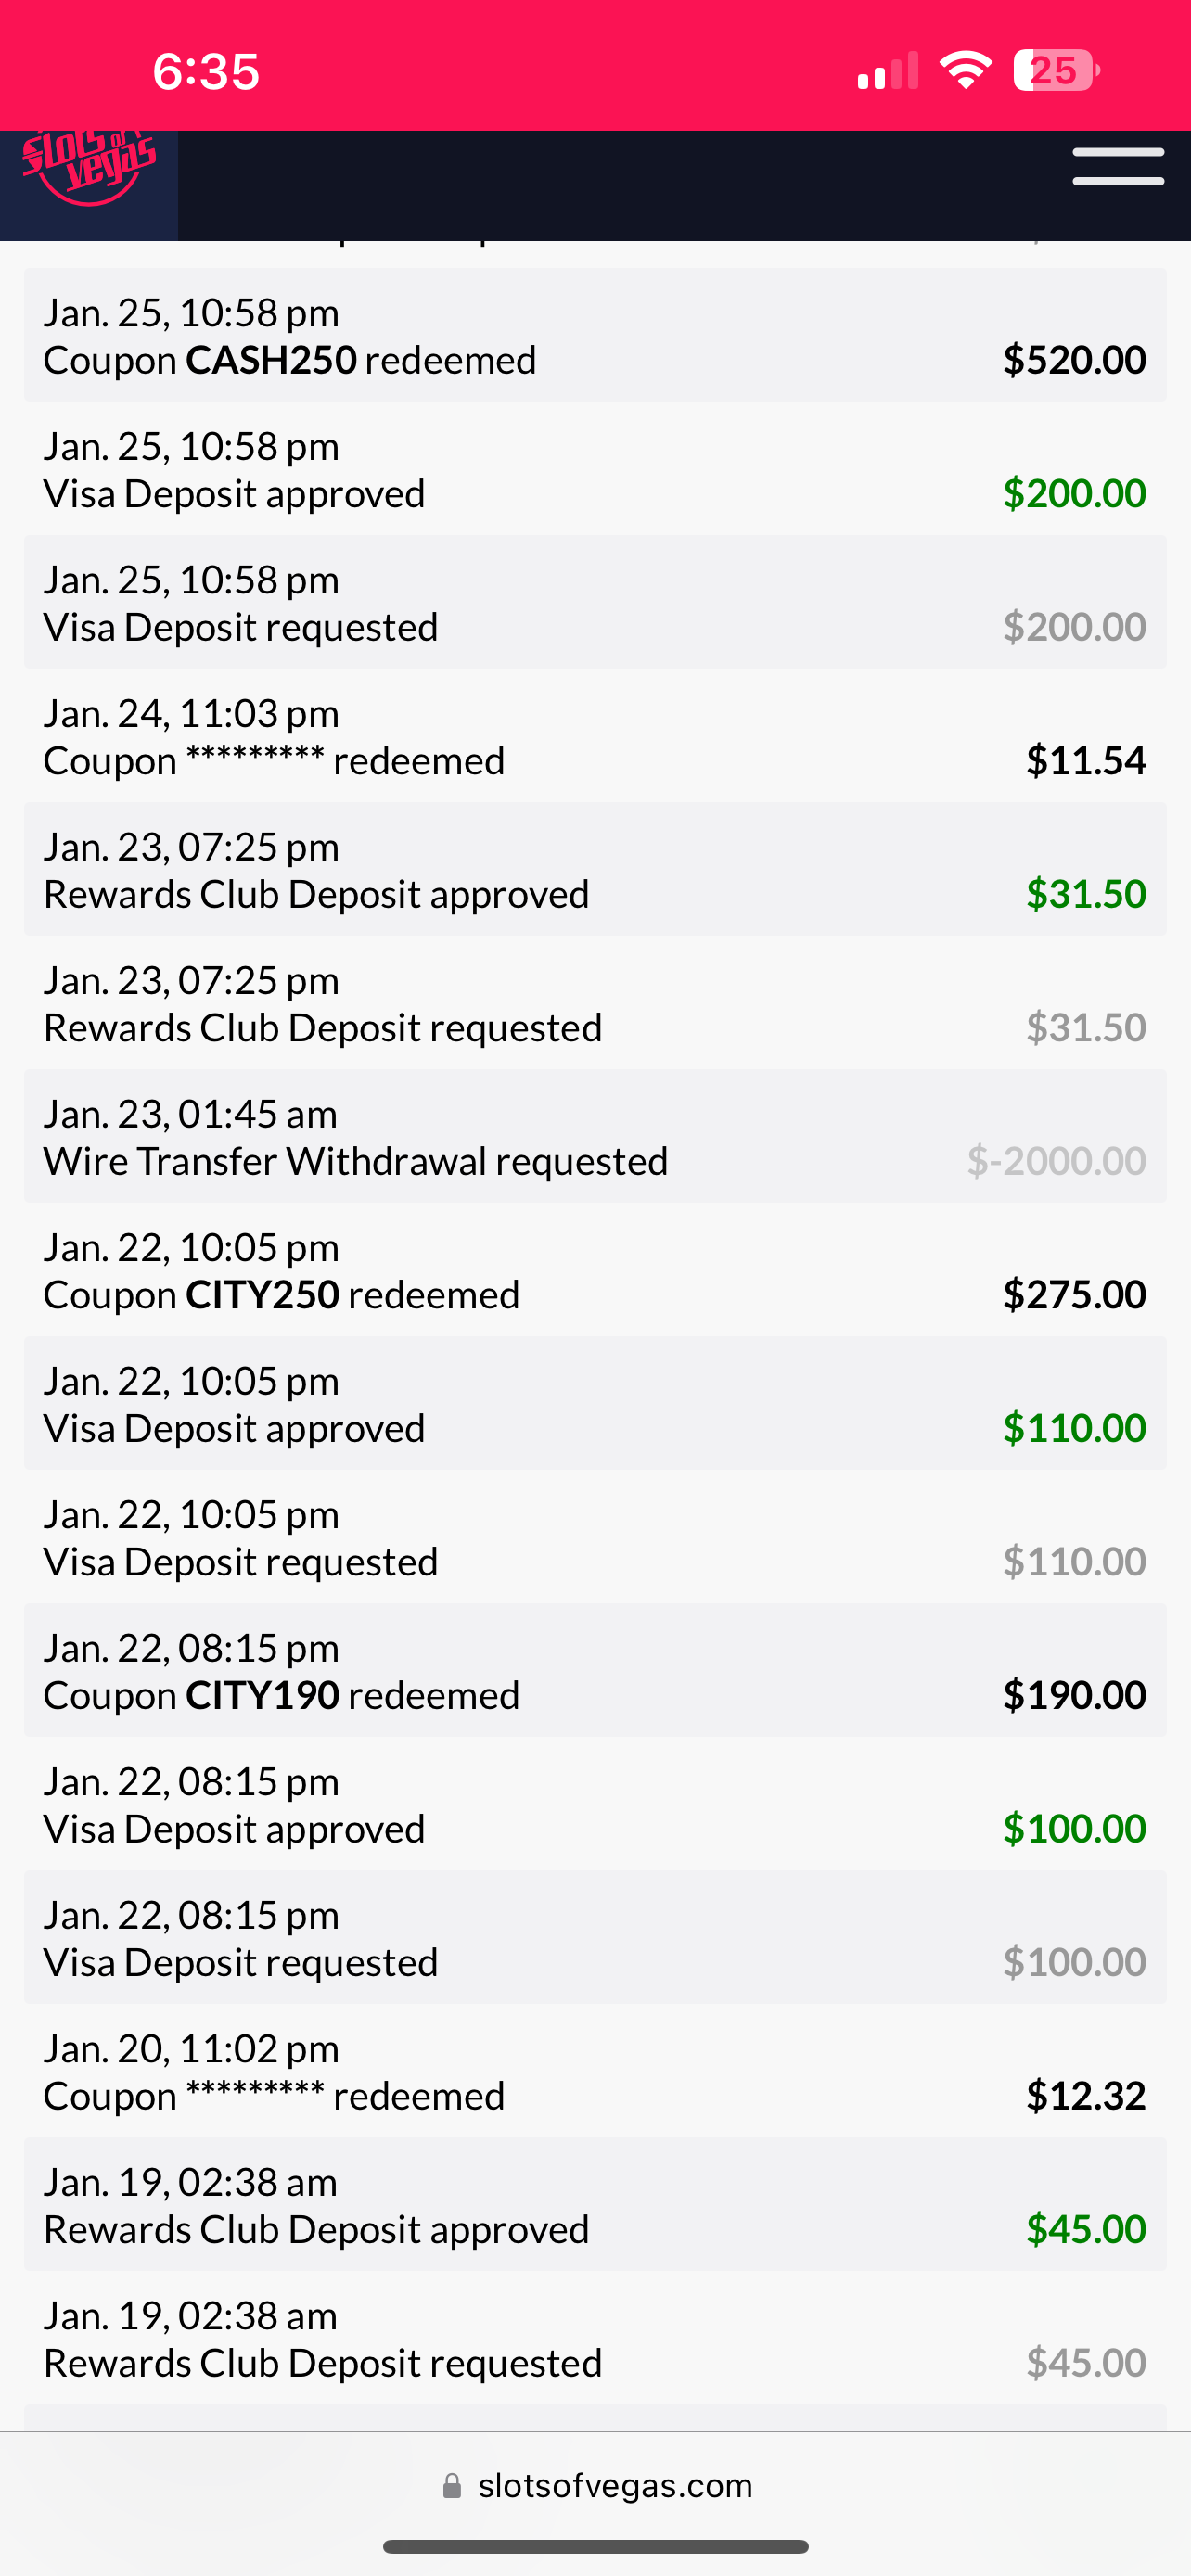This screenshot has height=2576, width=1191.
Task: Select the Wire Transfer Withdrawal requested row
Action: [595, 1137]
